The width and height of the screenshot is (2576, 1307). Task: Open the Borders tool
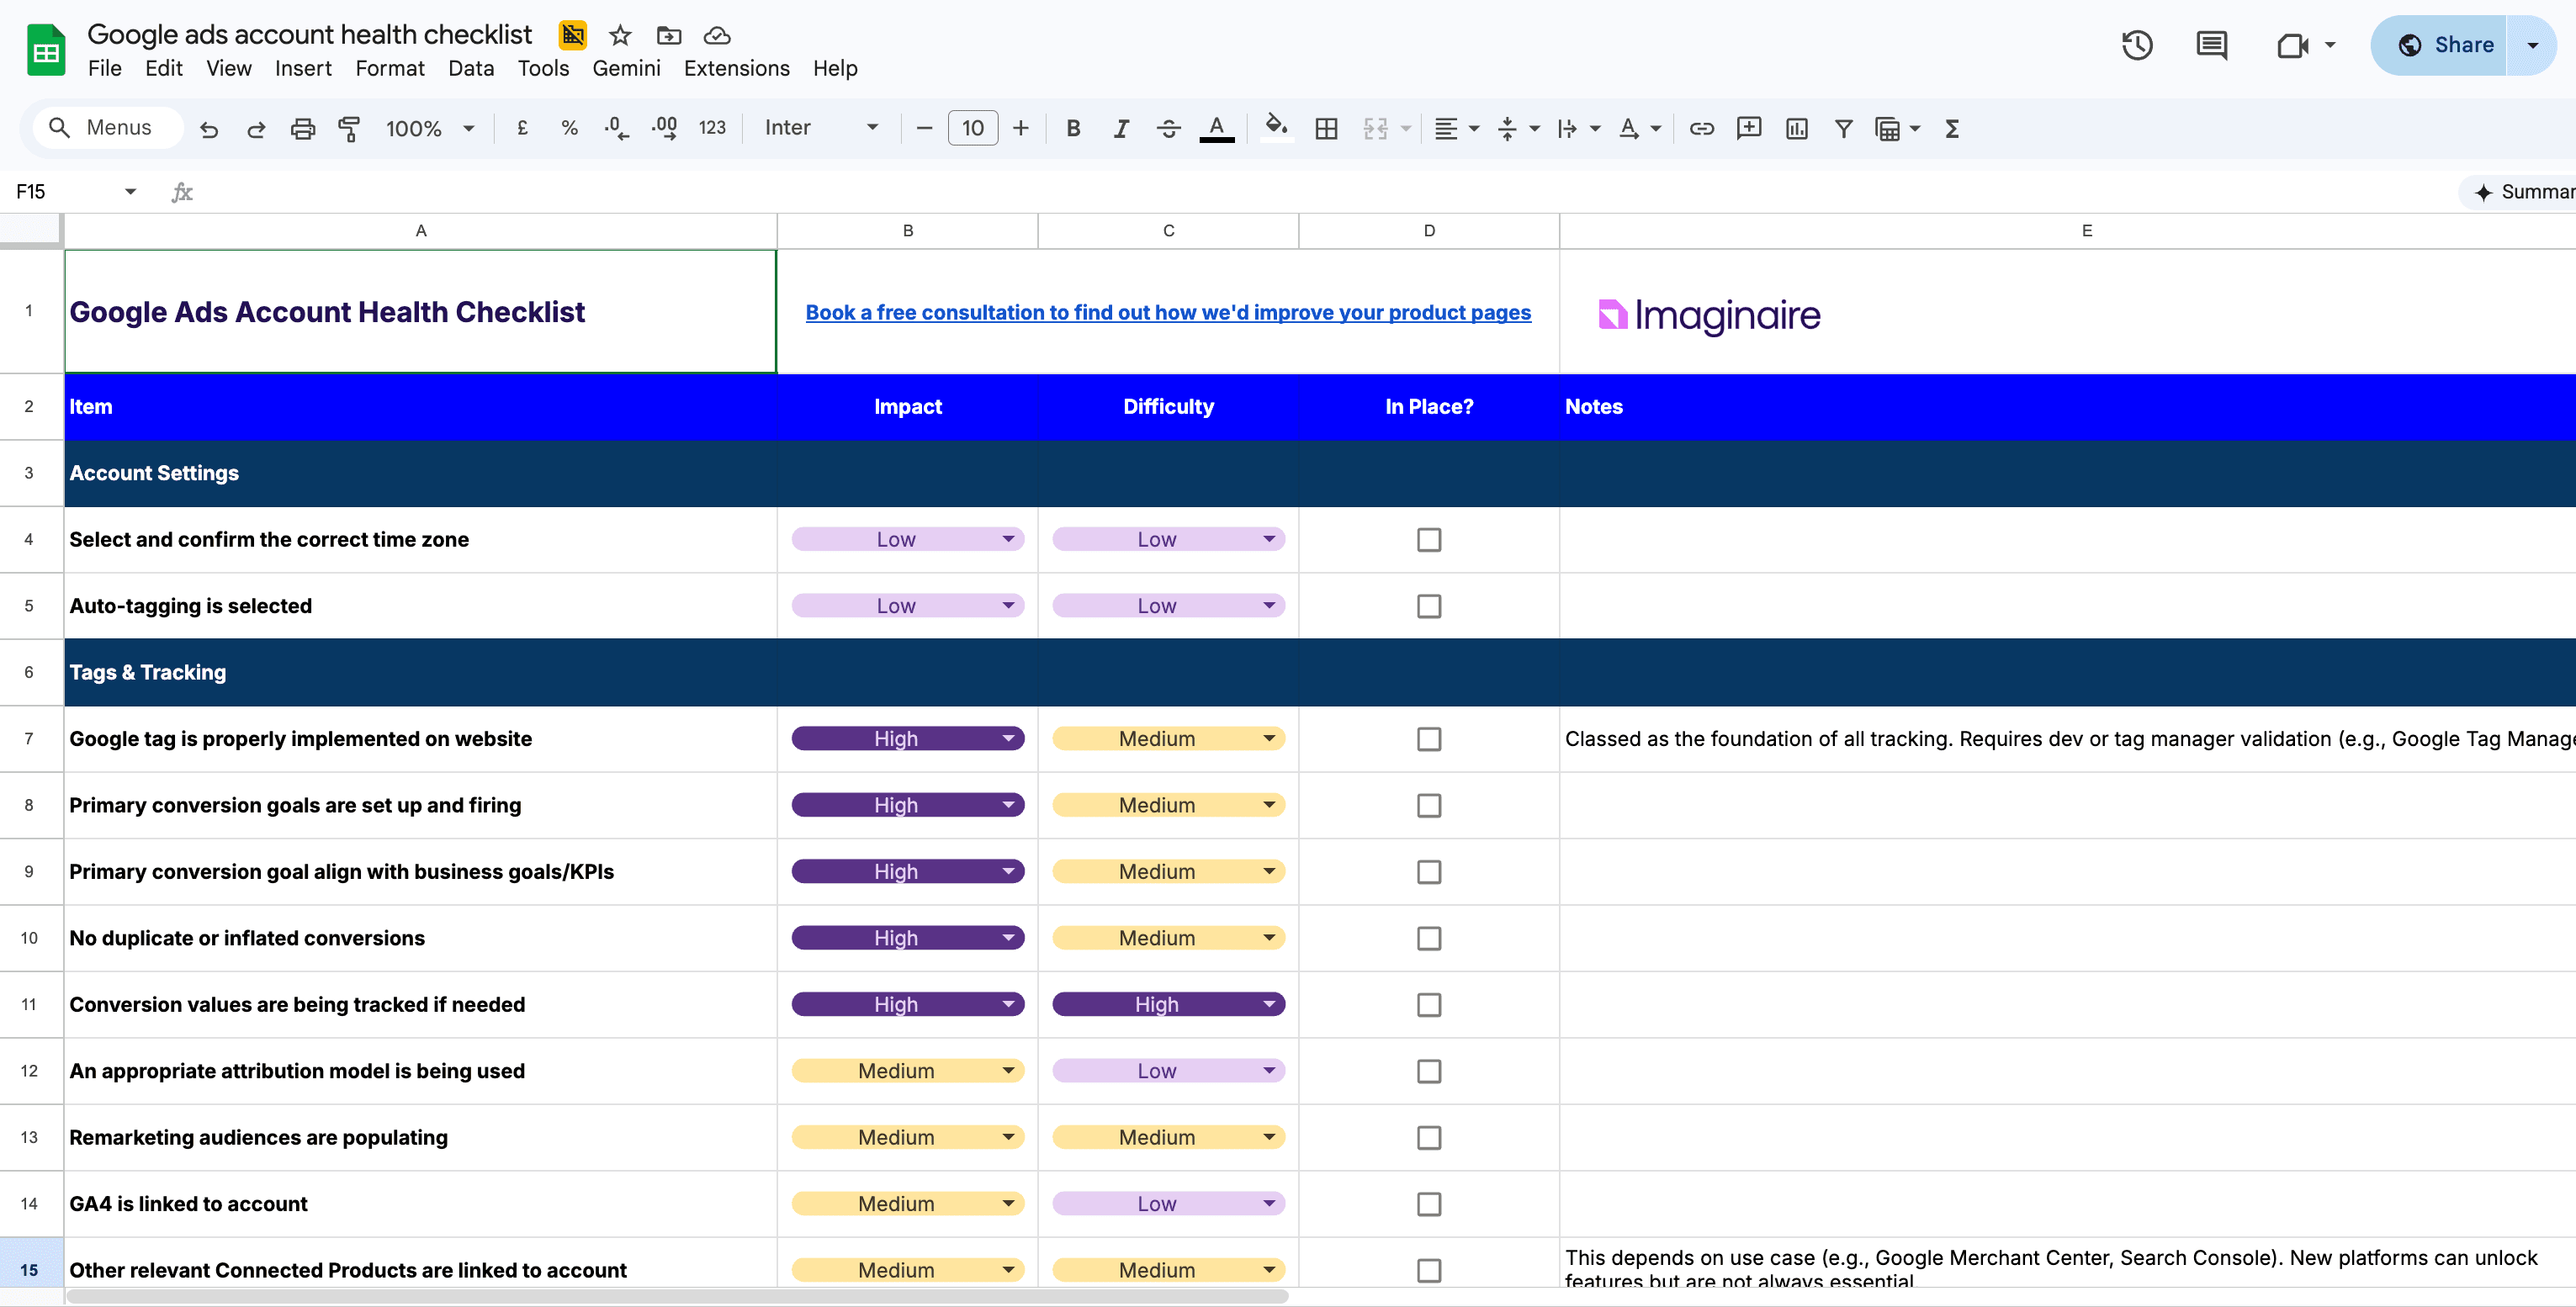[x=1326, y=128]
